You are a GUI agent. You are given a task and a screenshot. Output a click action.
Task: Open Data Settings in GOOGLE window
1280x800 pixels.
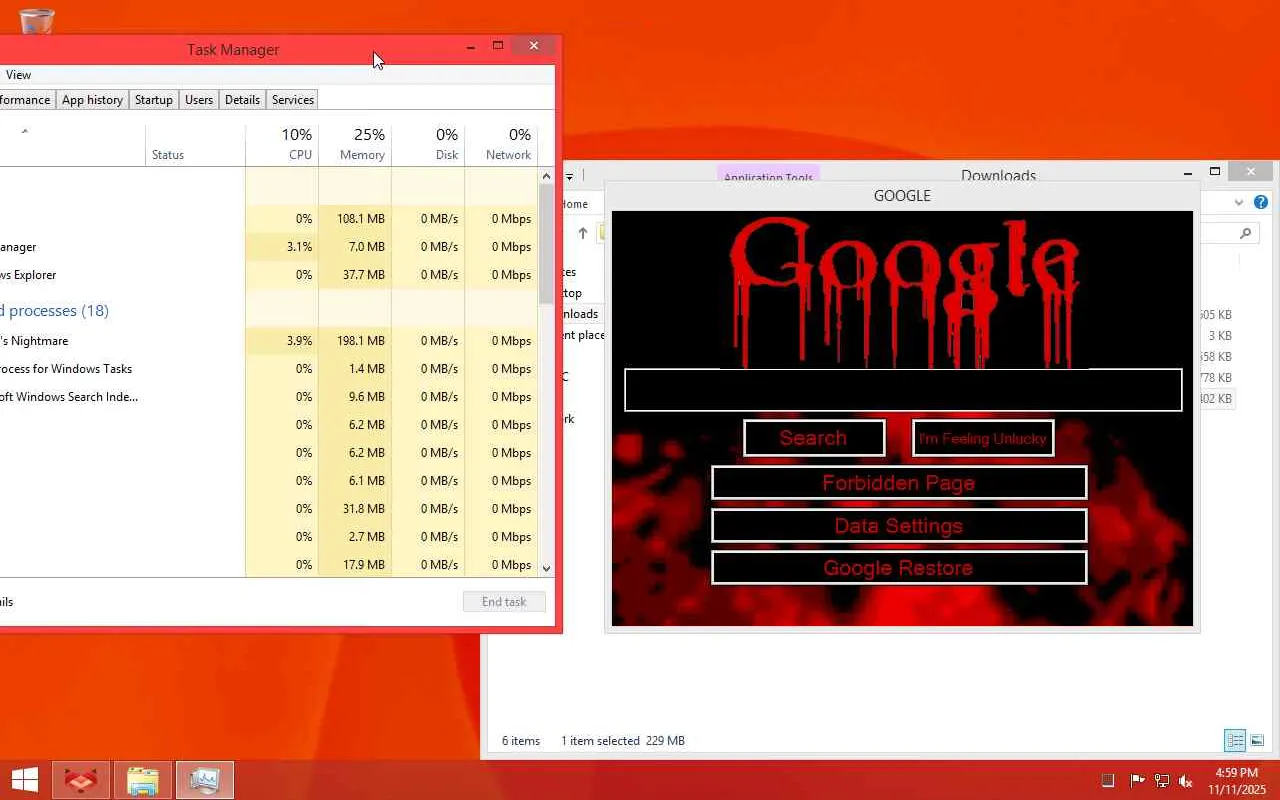point(899,526)
